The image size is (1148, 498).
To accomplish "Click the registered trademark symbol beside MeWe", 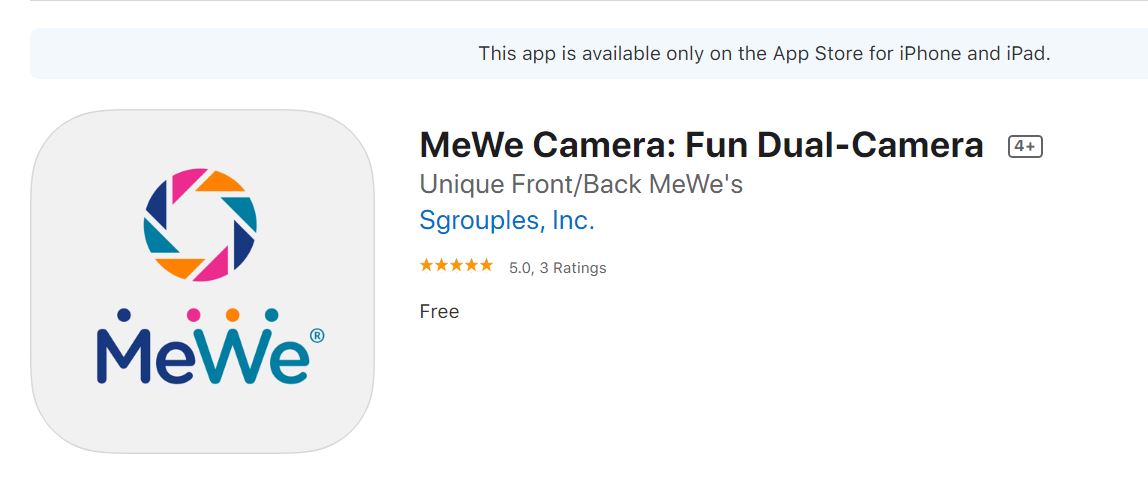I will point(317,337).
